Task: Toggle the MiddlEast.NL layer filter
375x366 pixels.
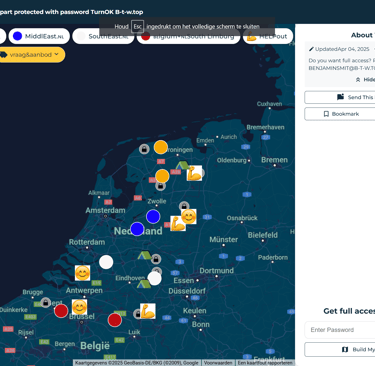Action: point(39,36)
